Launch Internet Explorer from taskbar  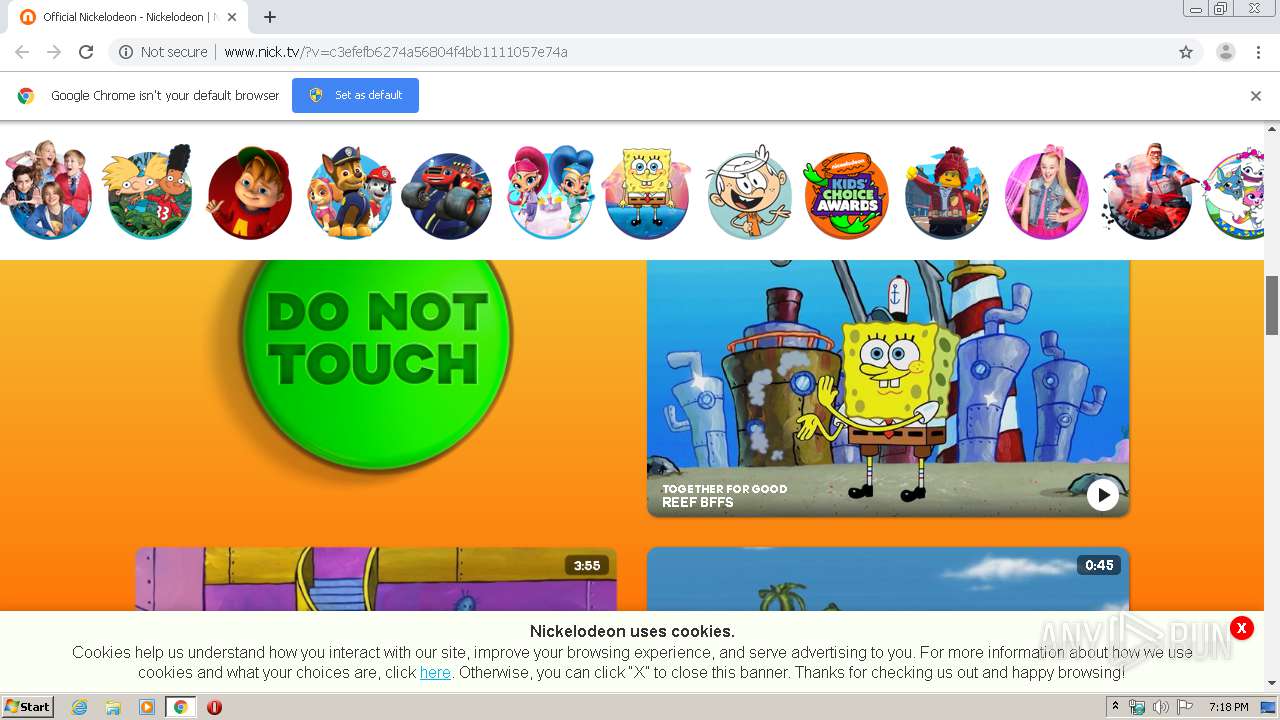point(80,707)
